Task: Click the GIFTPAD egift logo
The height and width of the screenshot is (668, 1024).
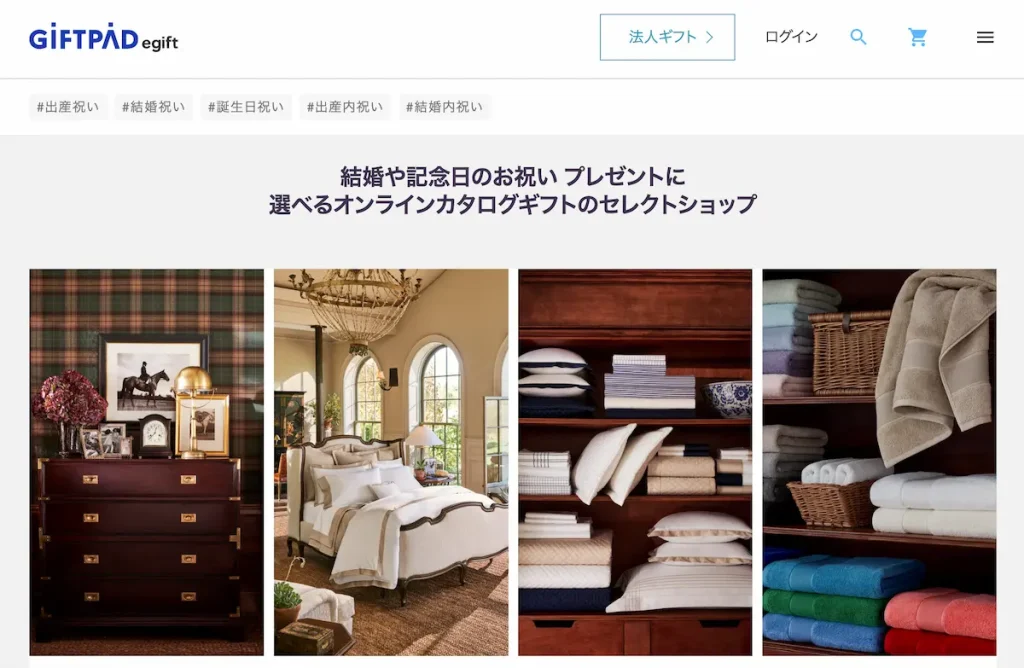Action: 103,37
